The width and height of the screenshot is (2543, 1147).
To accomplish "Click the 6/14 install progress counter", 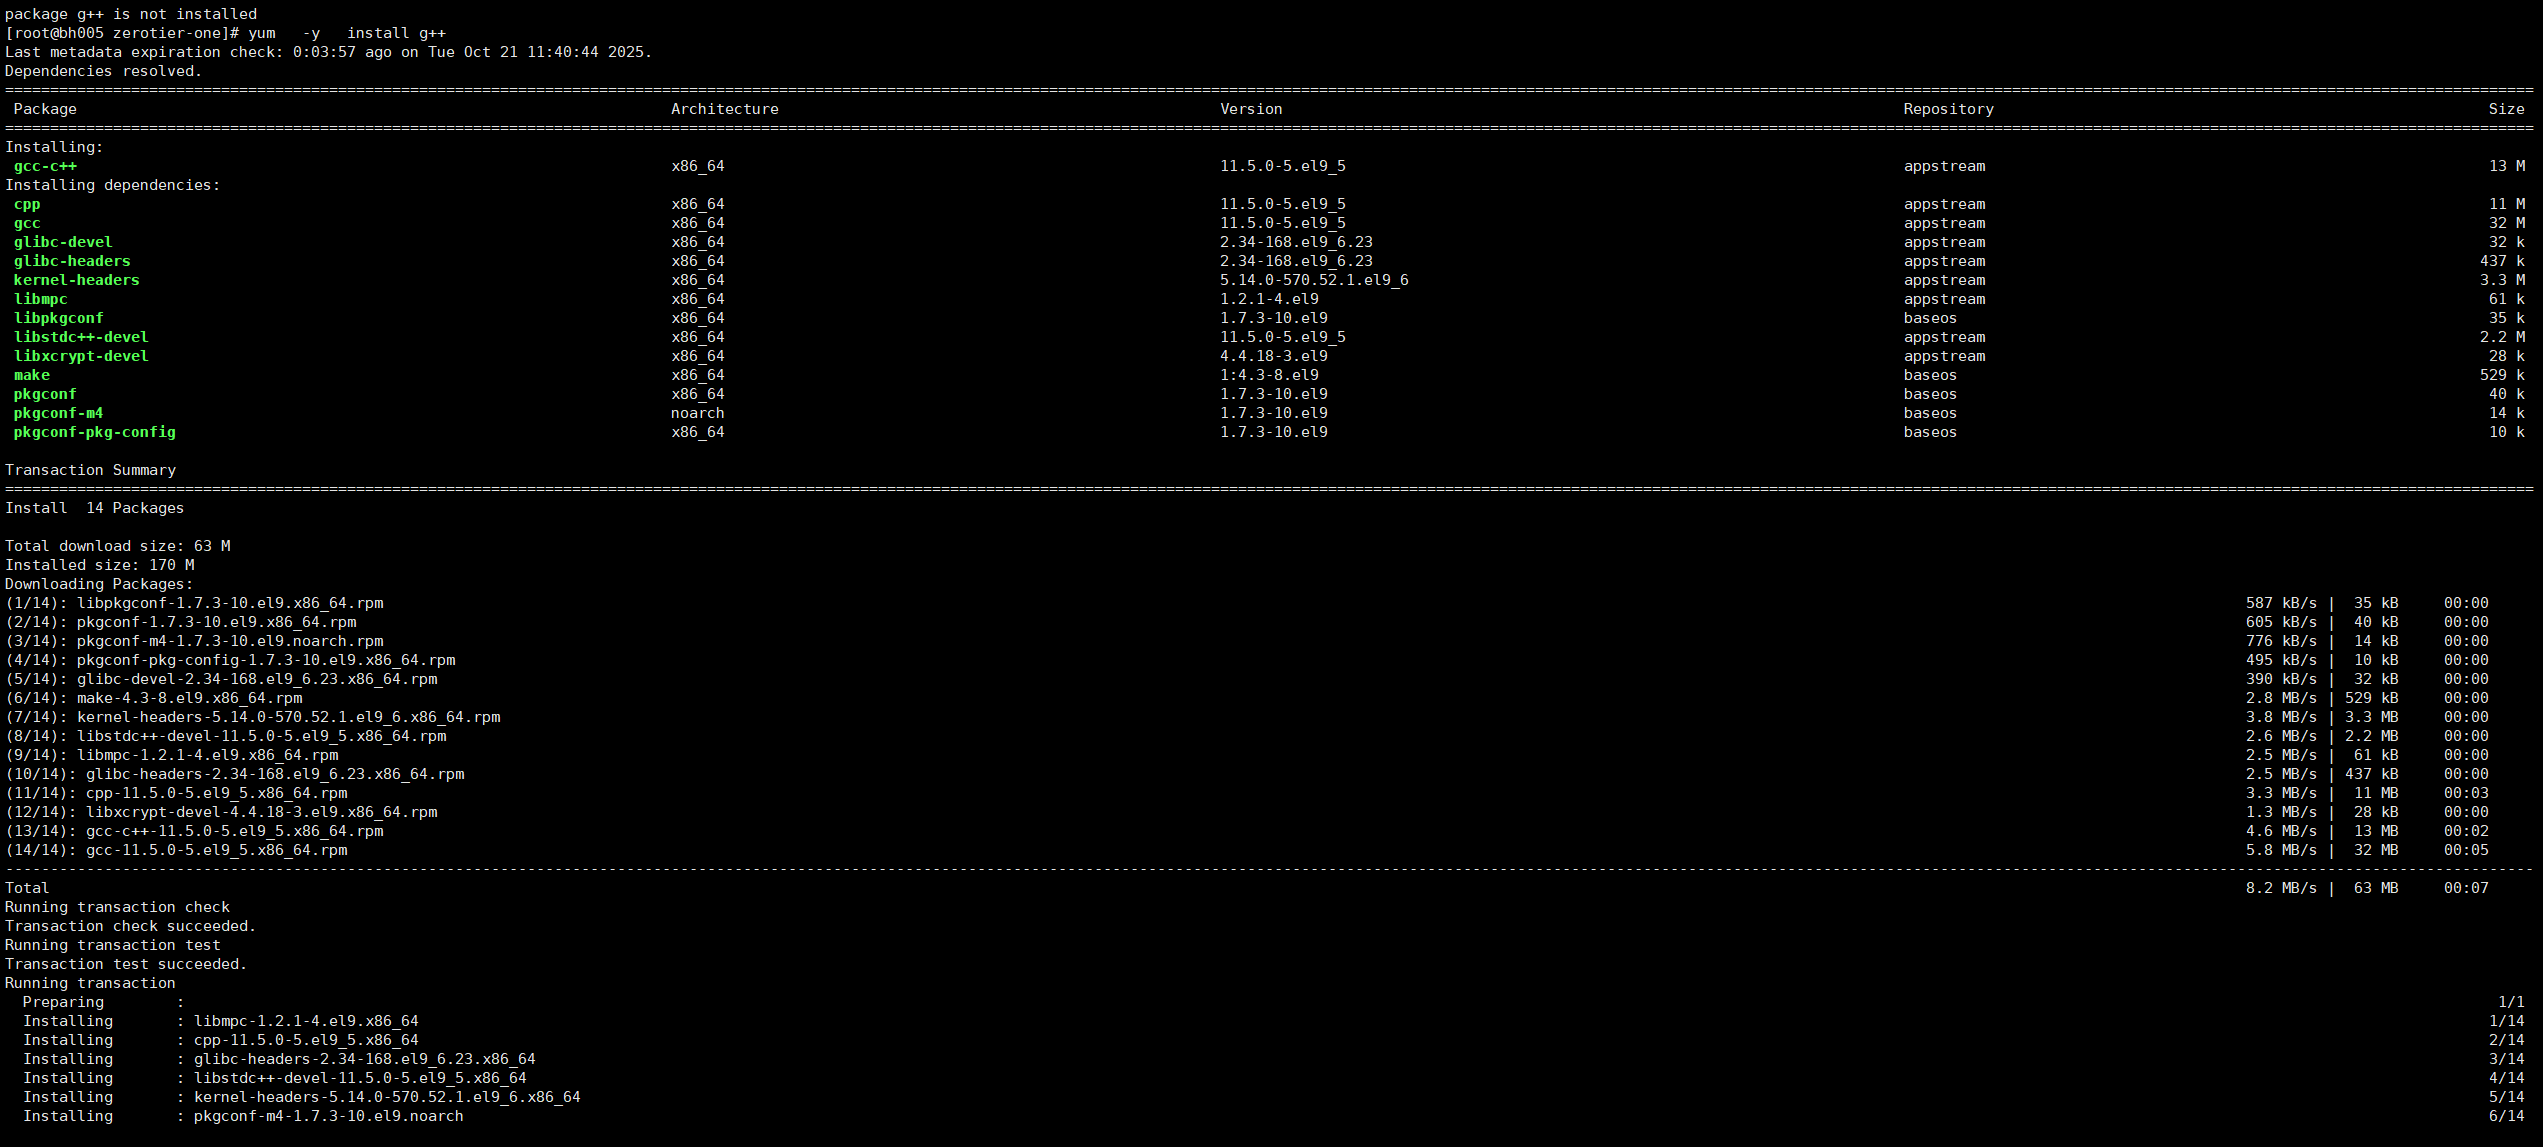I will pyautogui.click(x=2506, y=1116).
